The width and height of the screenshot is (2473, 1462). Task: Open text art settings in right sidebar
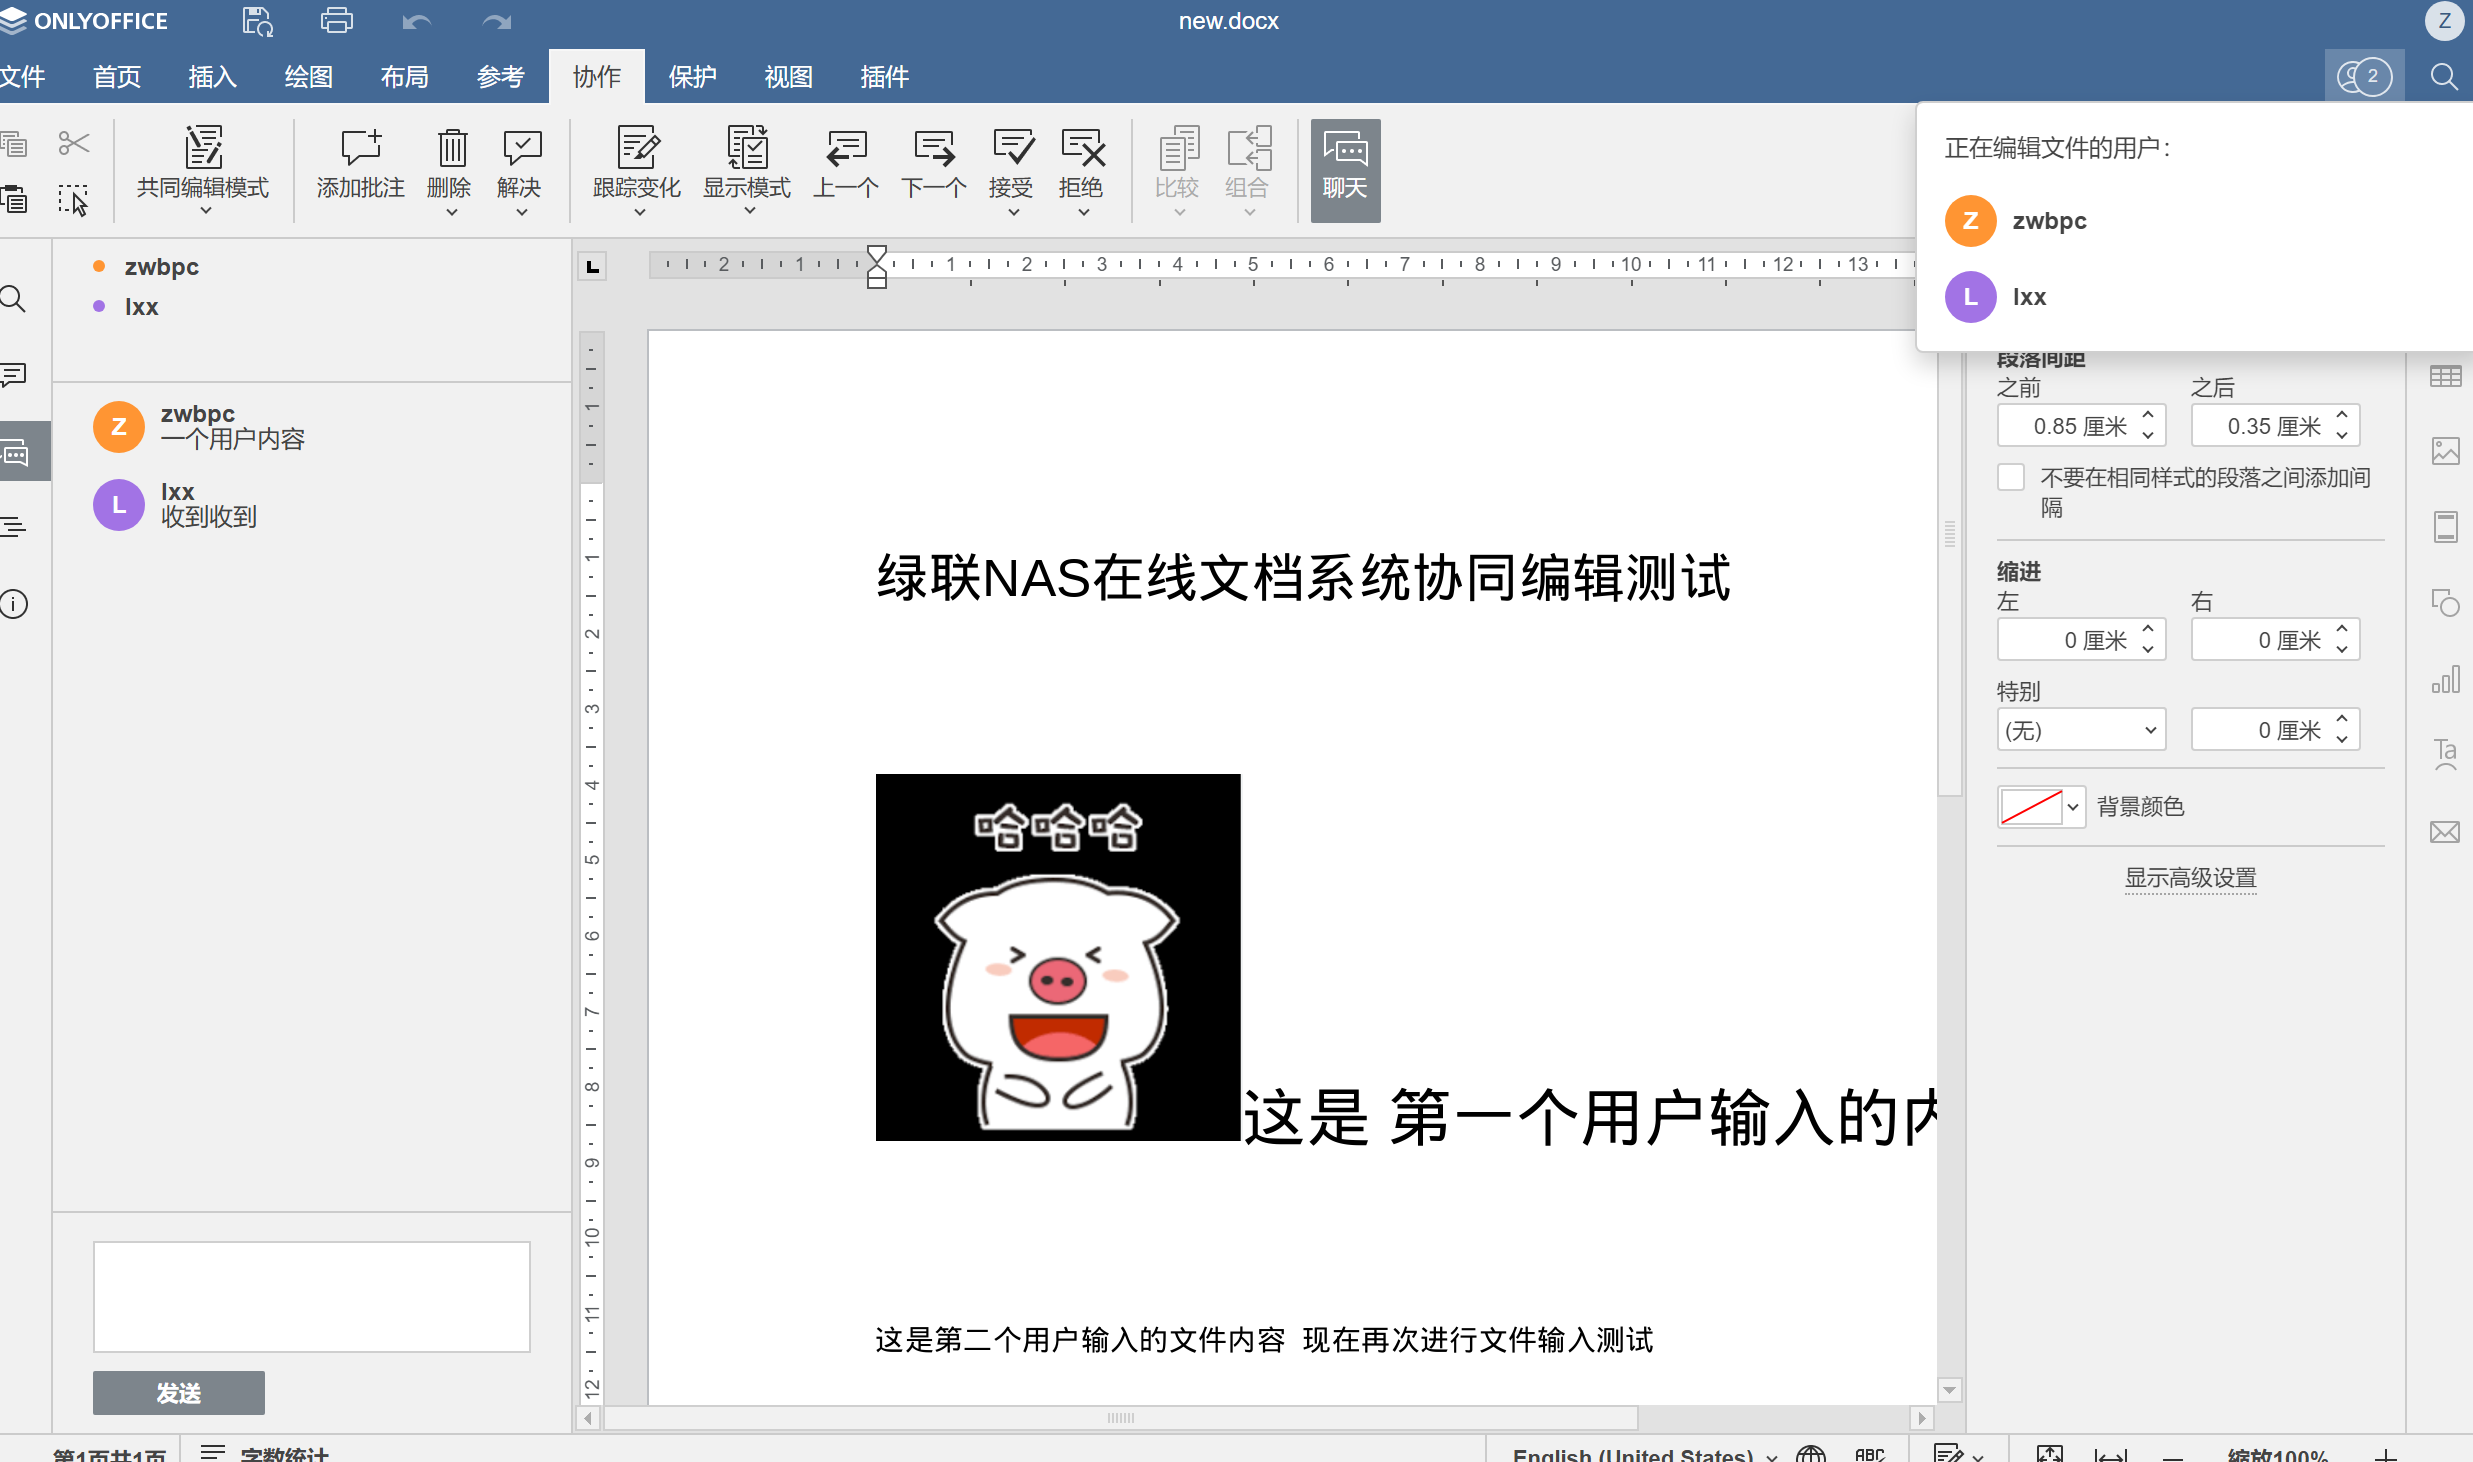(2445, 755)
